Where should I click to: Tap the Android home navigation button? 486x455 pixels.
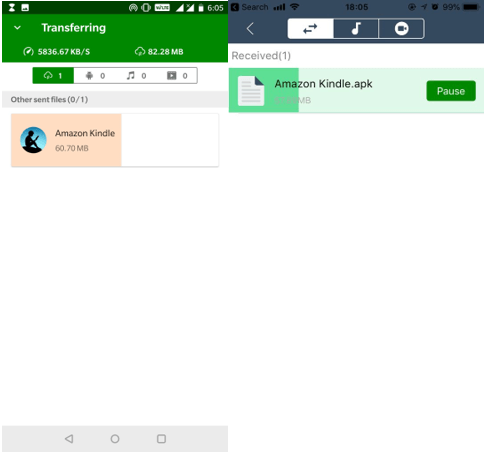tap(115, 439)
